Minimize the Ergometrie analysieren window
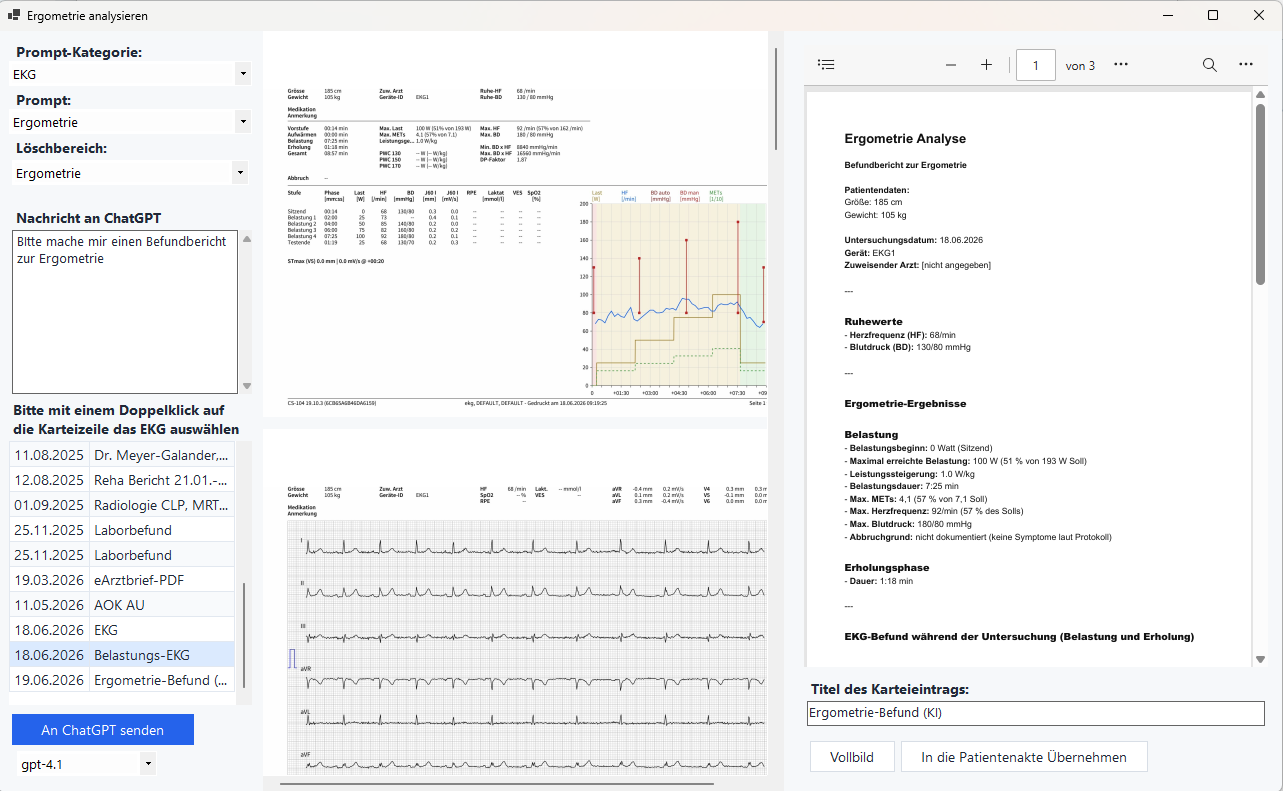Image resolution: width=1283 pixels, height=791 pixels. tap(1167, 15)
